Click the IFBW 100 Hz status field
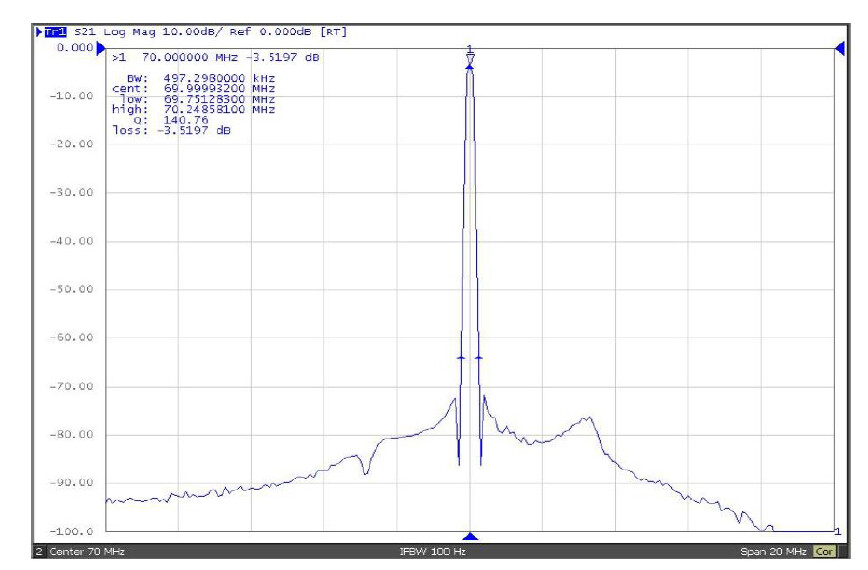 click(x=432, y=552)
